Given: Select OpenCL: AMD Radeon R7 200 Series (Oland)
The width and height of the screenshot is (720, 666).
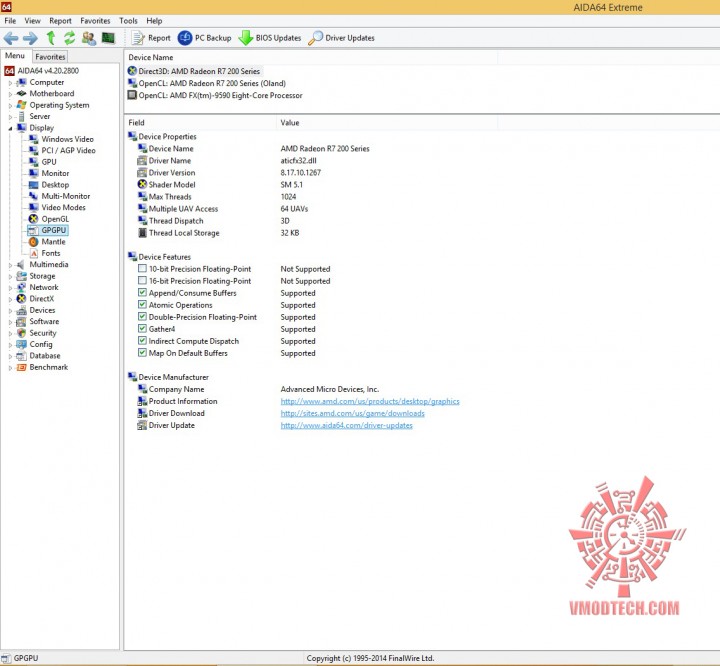Looking at the screenshot, I should (212, 83).
